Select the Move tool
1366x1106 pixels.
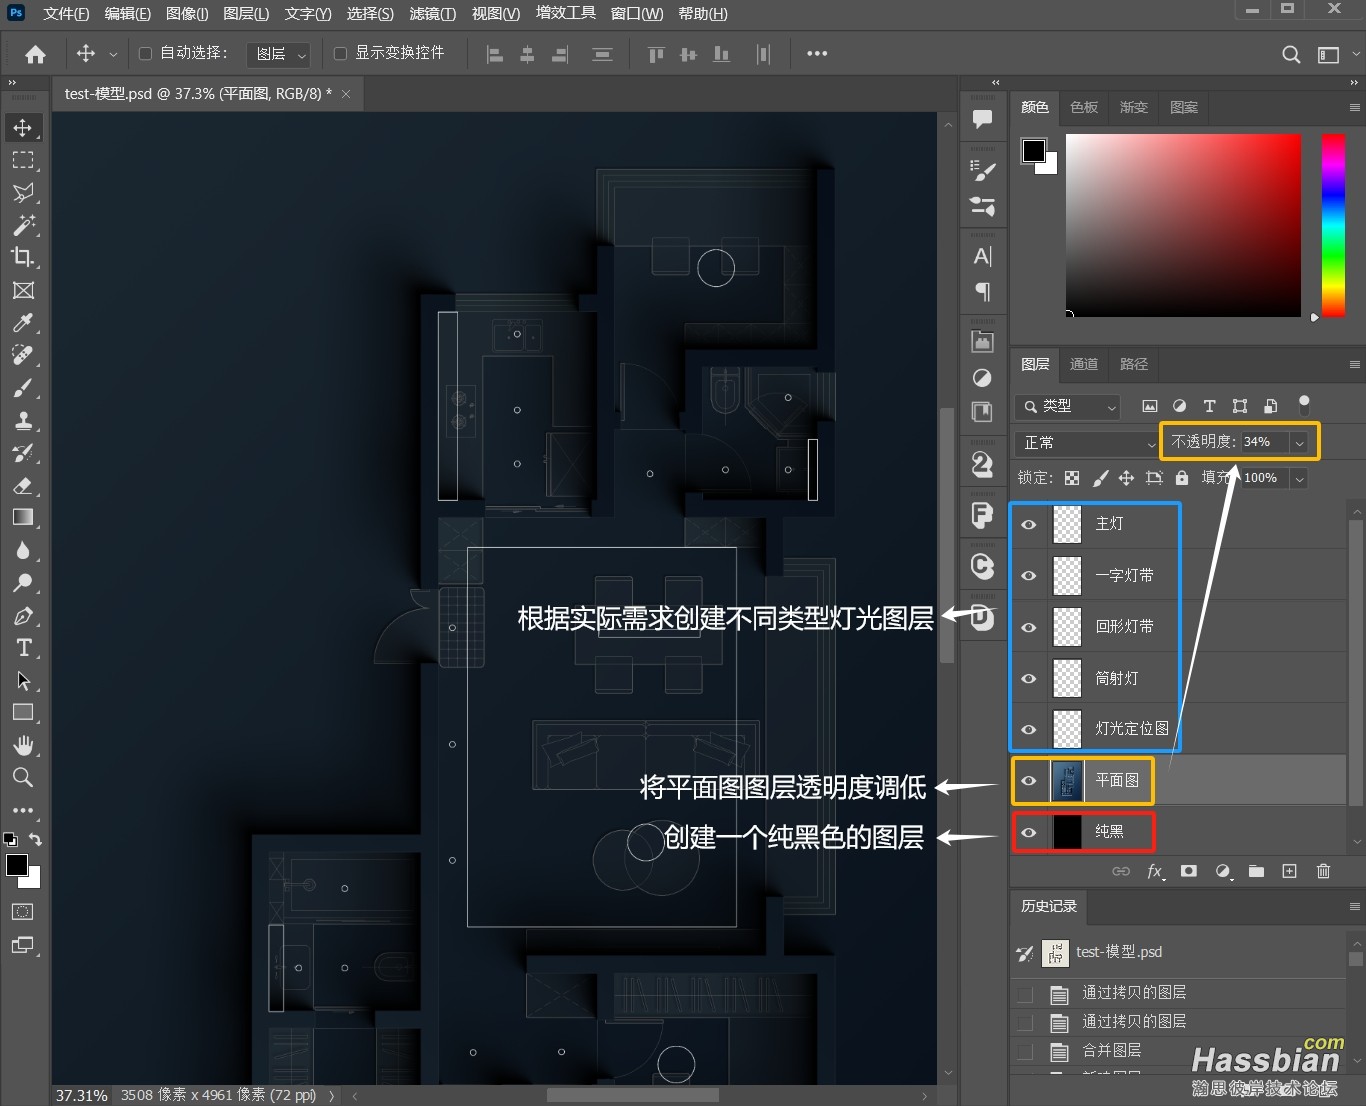(23, 128)
